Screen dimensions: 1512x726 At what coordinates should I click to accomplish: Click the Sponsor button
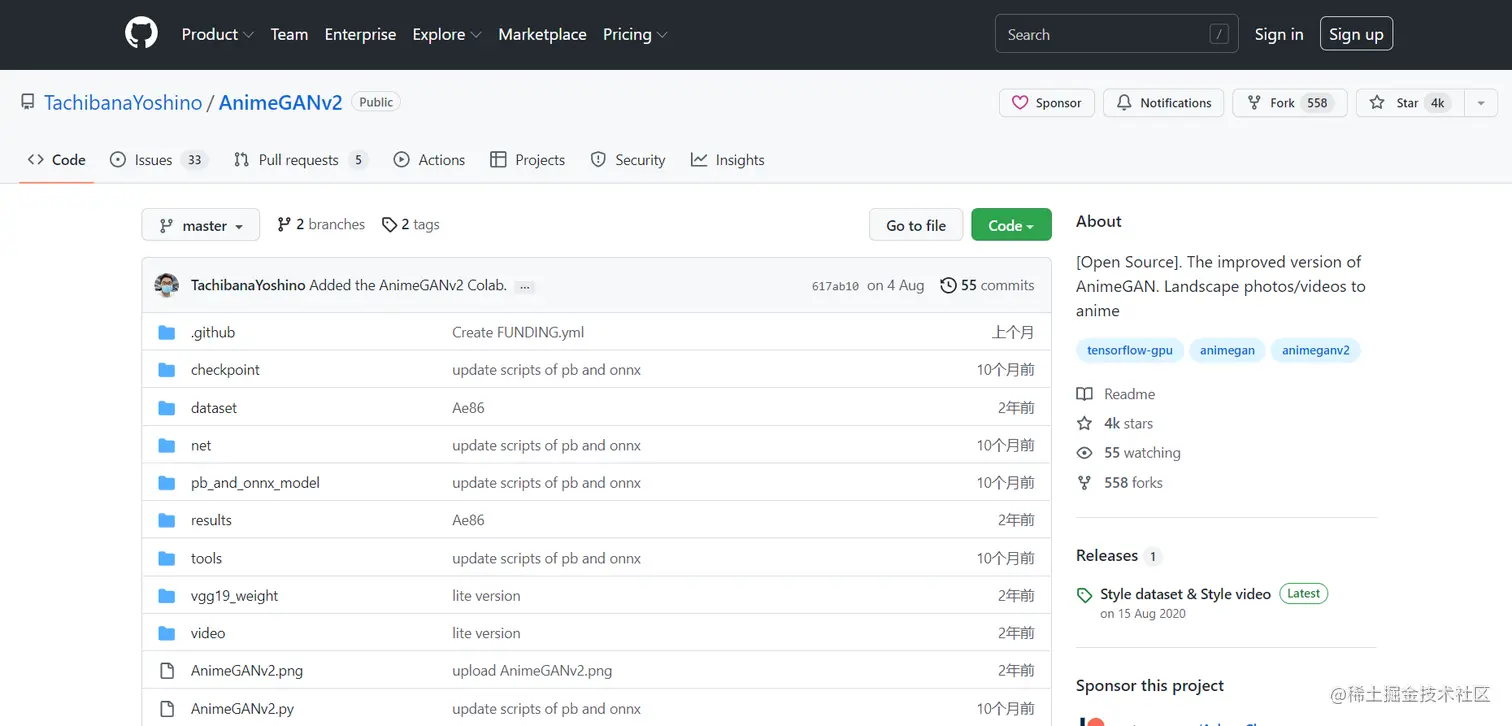point(1047,103)
